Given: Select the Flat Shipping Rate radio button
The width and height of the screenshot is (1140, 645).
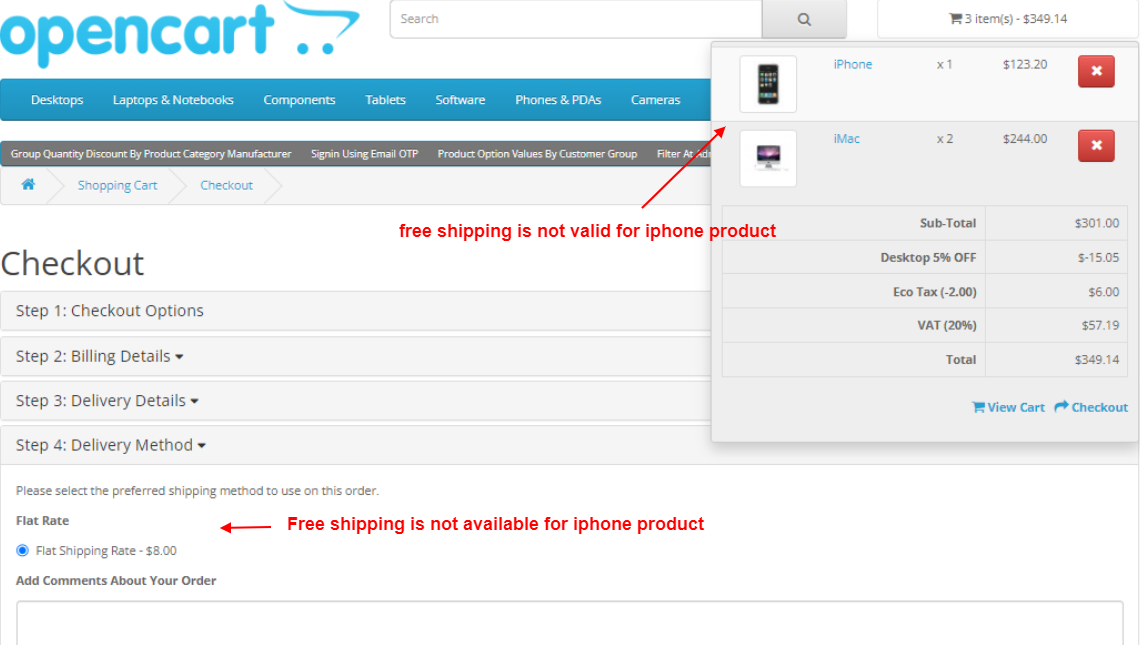Looking at the screenshot, I should [22, 550].
